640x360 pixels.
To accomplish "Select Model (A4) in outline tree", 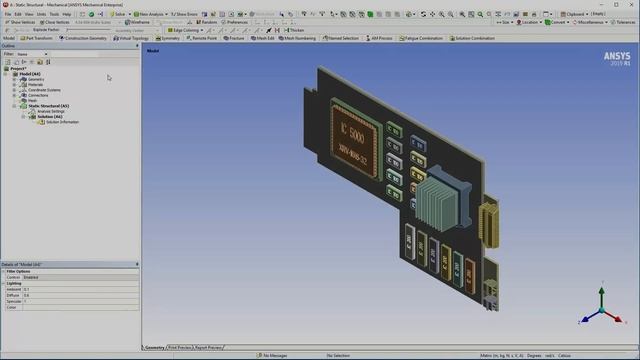I will point(30,74).
